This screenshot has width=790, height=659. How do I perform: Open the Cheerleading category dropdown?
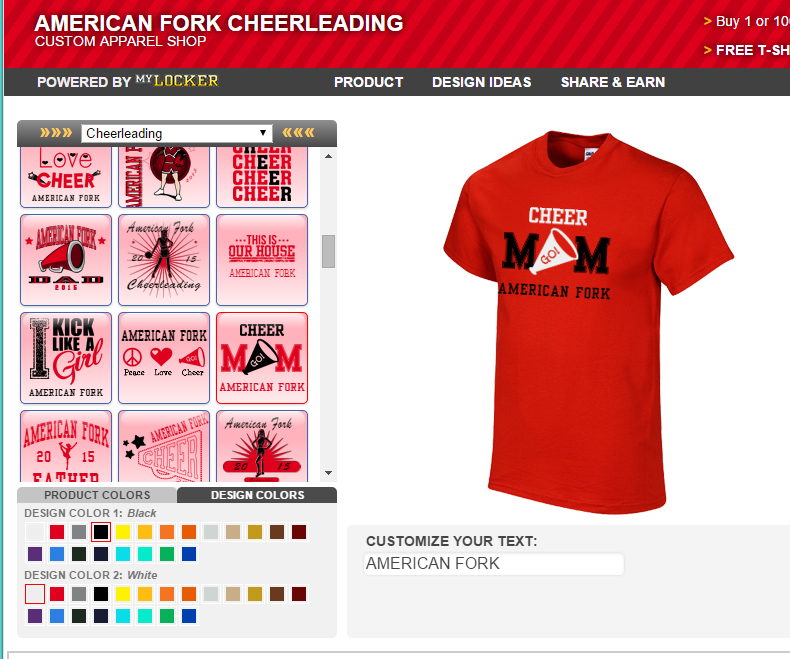[177, 134]
